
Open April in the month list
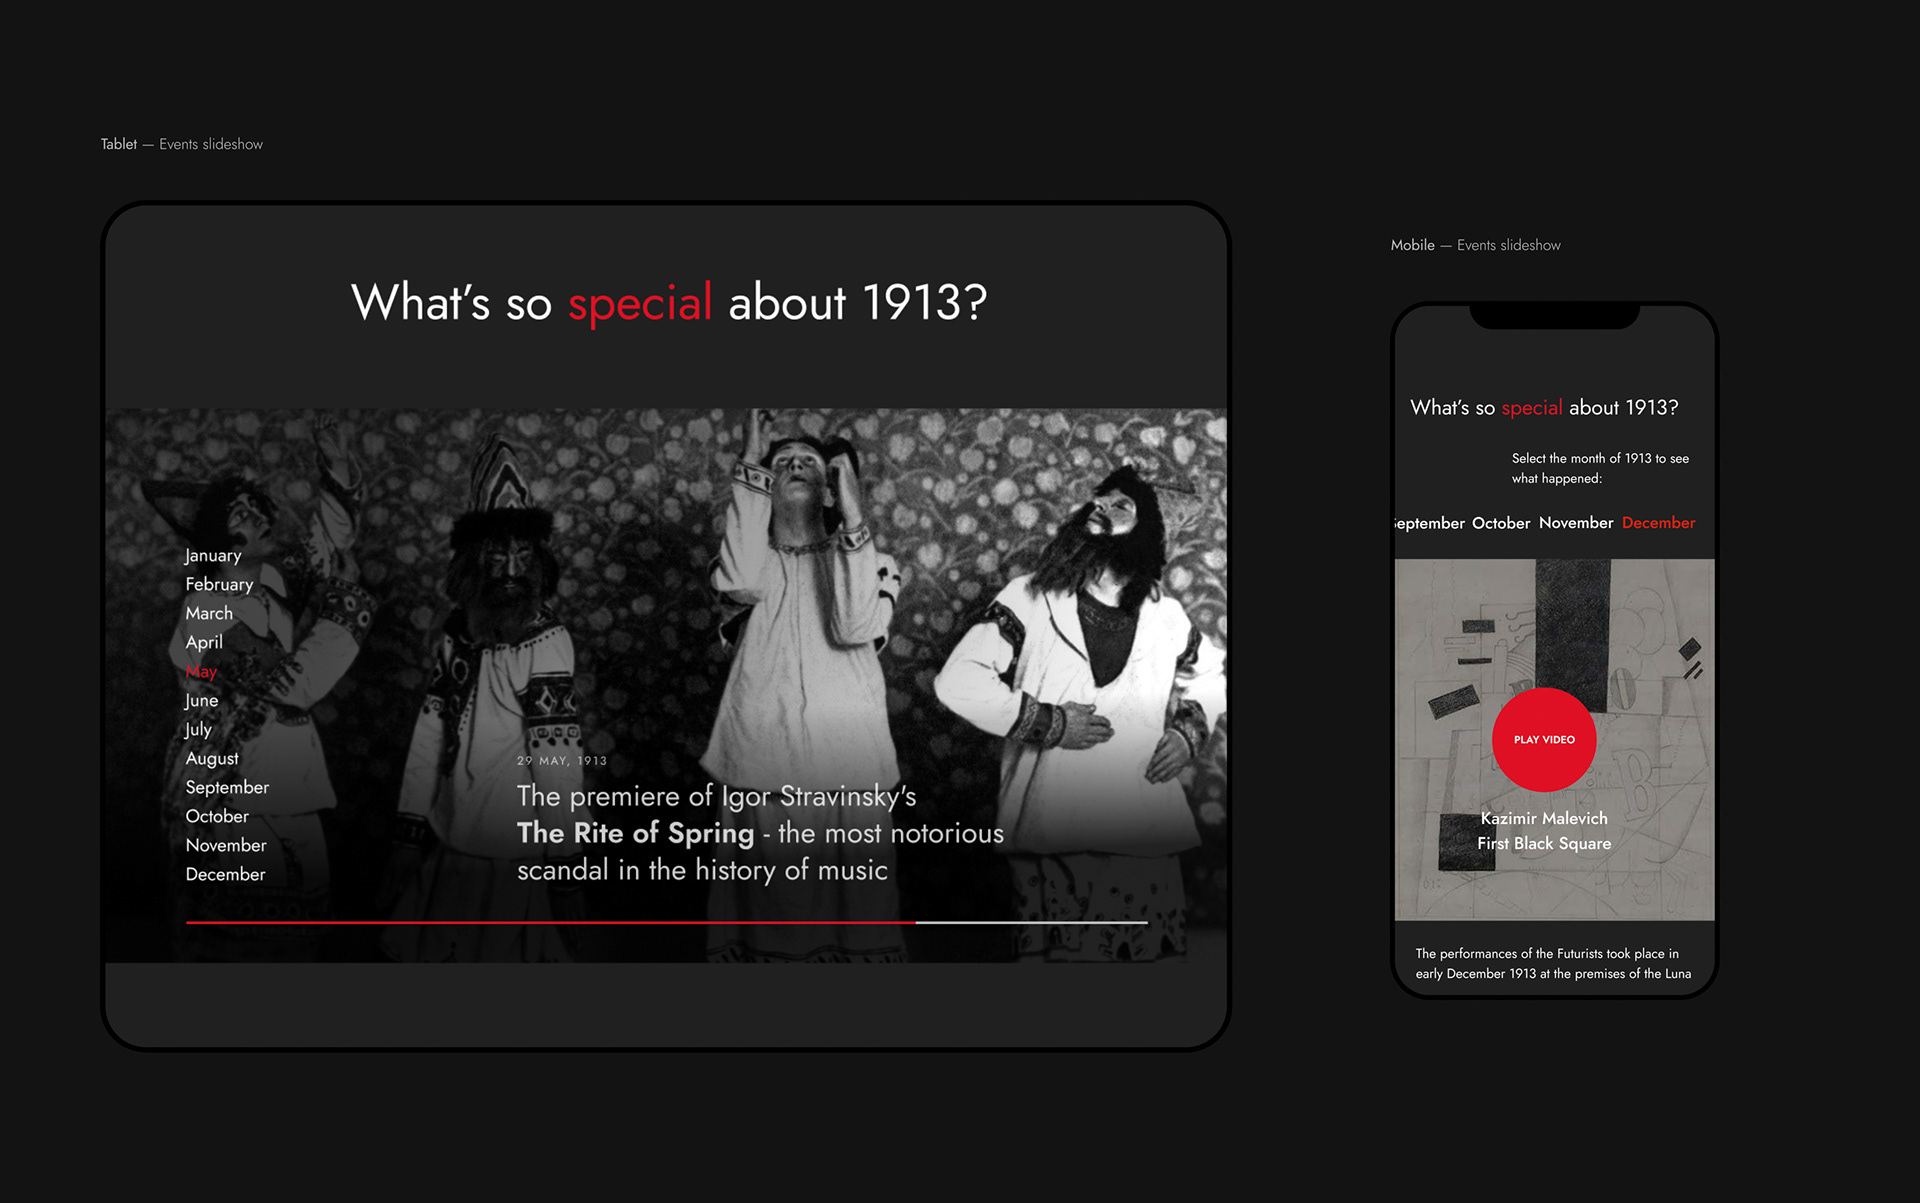click(204, 642)
